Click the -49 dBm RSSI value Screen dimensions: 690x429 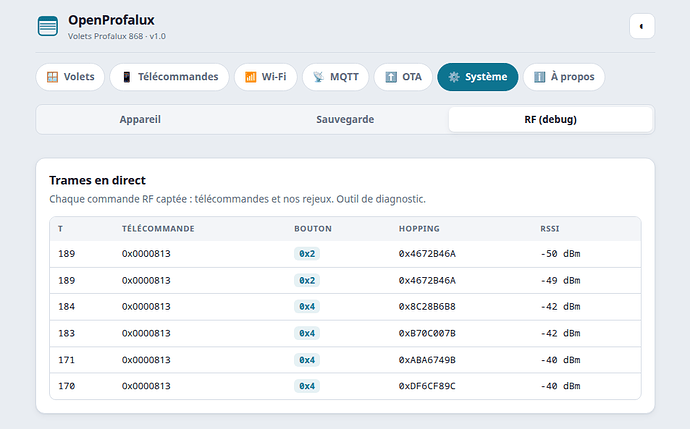560,281
